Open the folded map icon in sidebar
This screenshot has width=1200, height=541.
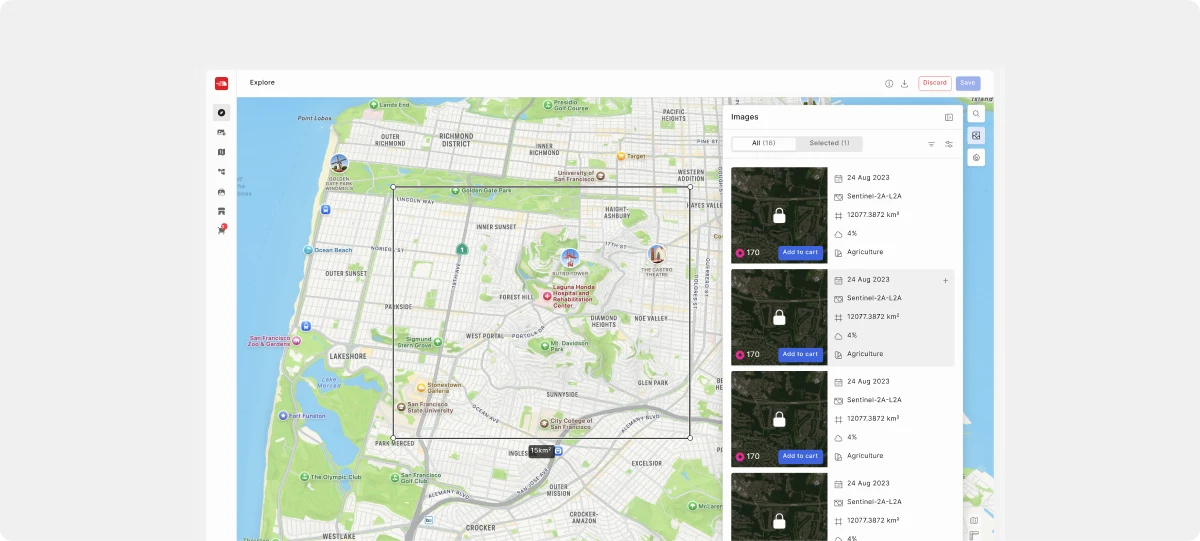pos(221,152)
